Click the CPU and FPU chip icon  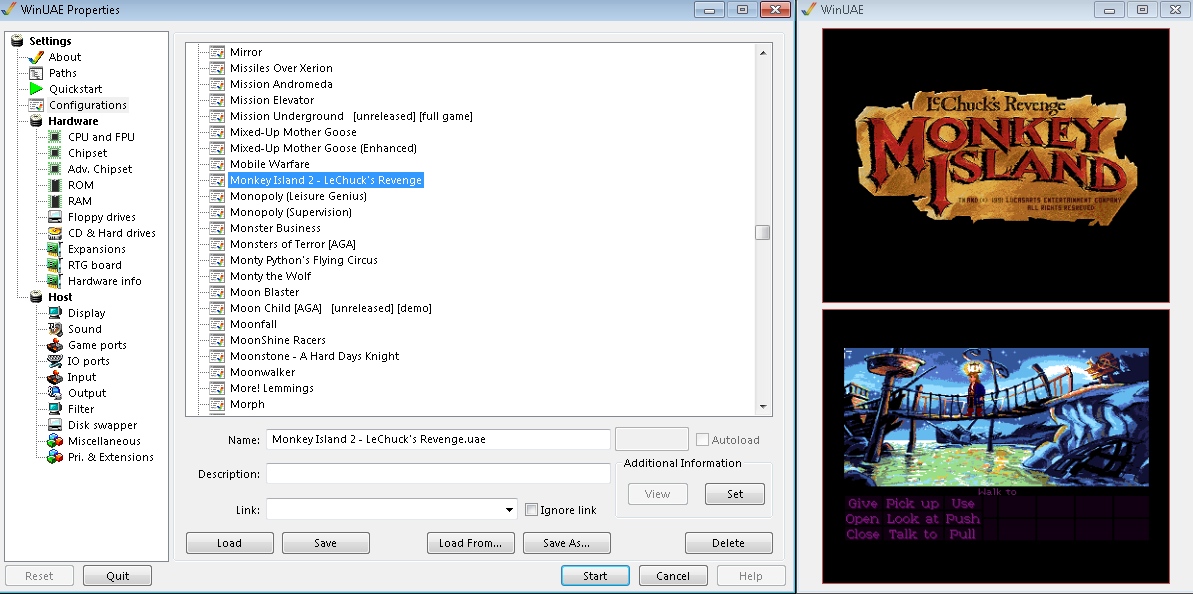(x=55, y=137)
